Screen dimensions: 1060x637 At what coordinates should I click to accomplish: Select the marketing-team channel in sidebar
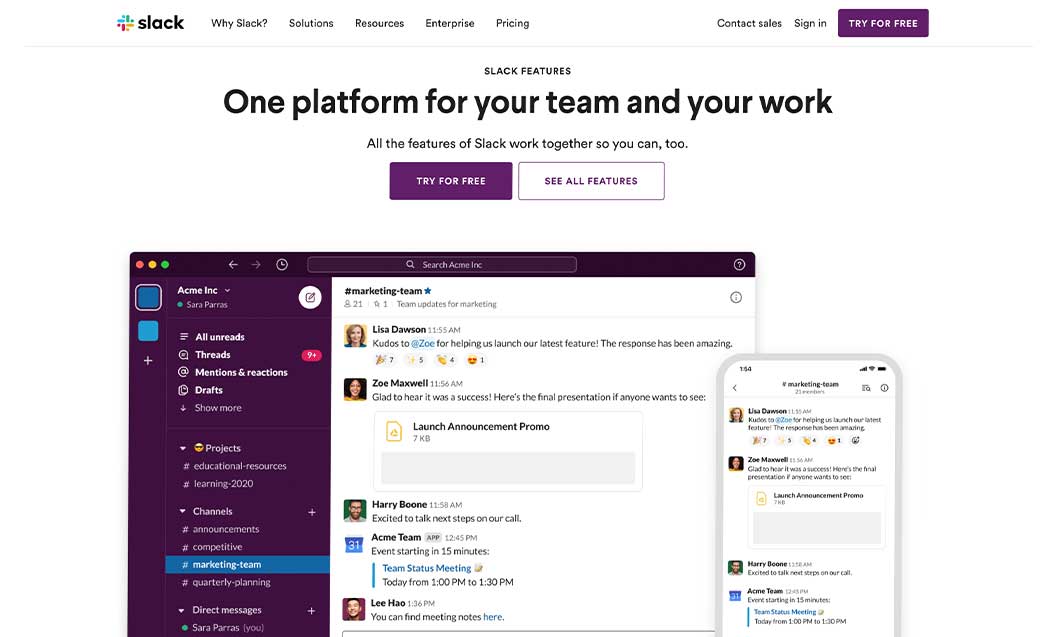click(x=247, y=564)
